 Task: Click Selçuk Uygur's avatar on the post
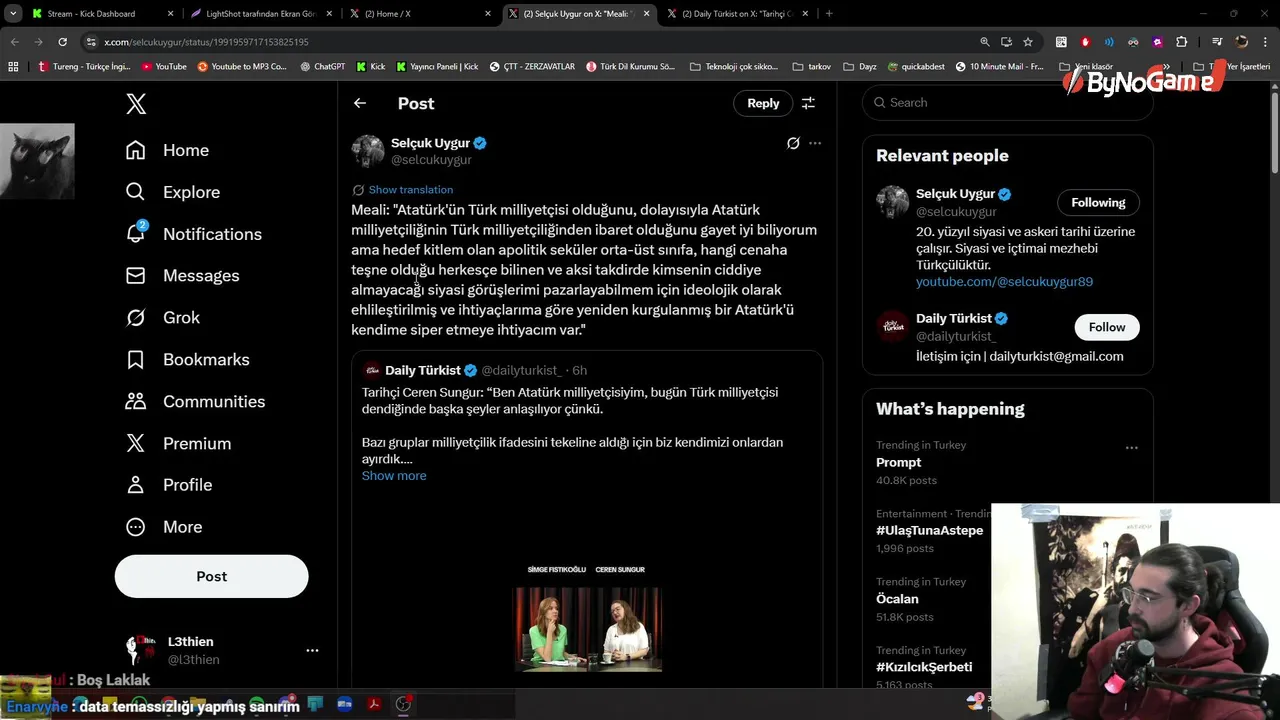pos(368,151)
